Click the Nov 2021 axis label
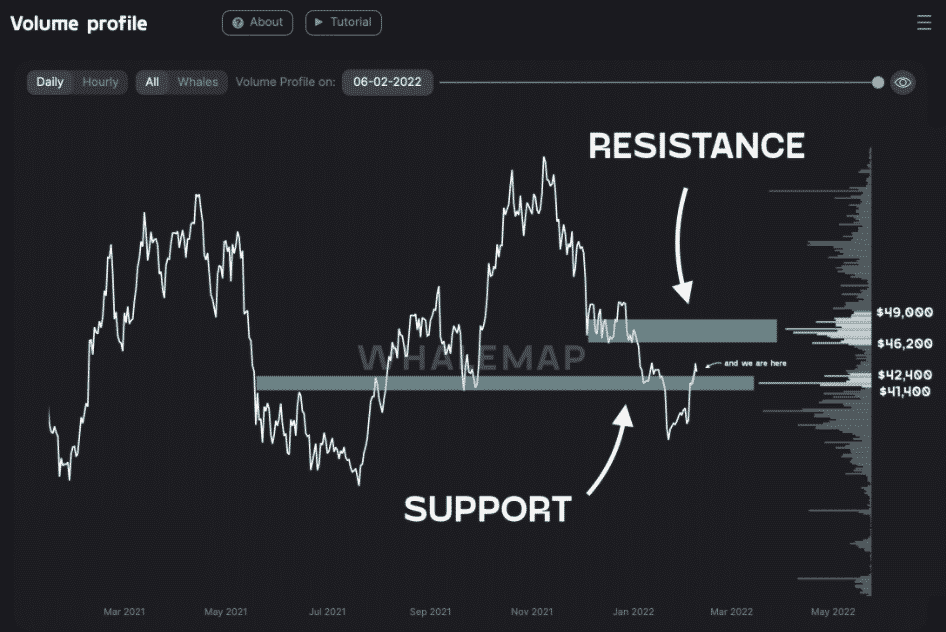This screenshot has width=946, height=632. click(531, 611)
